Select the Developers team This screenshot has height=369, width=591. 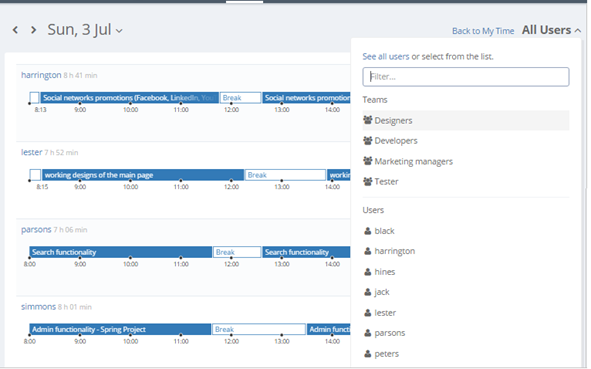pyautogui.click(x=465, y=141)
